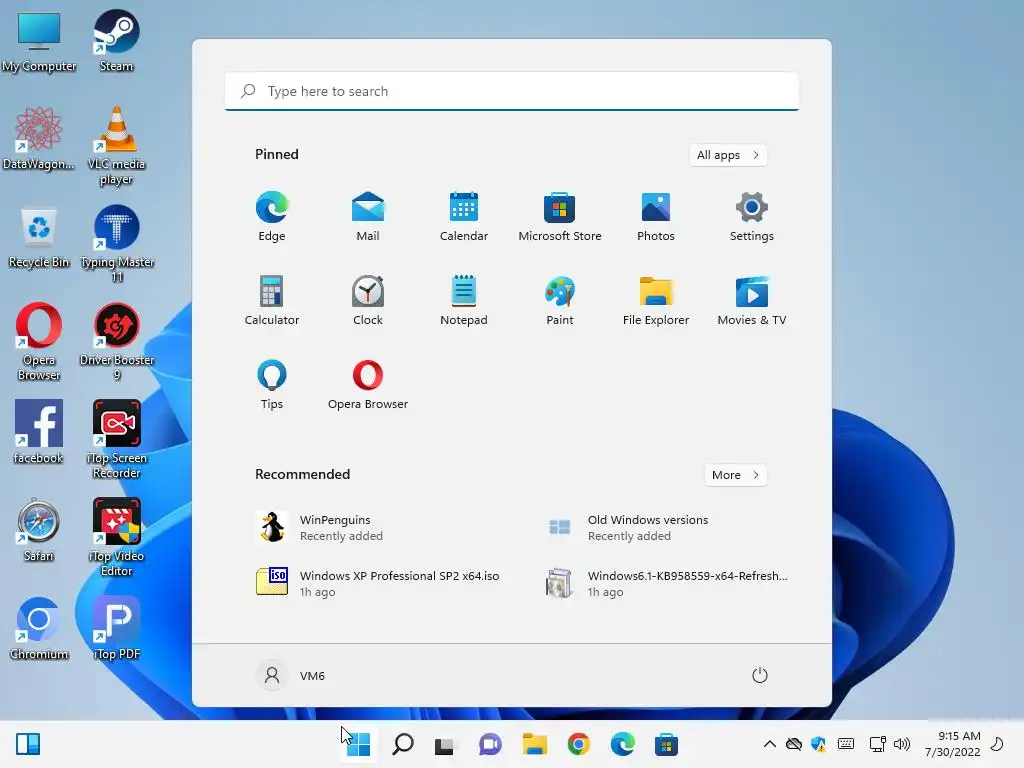Open Edge from pinned apps
The height and width of the screenshot is (768, 1024).
pos(272,216)
